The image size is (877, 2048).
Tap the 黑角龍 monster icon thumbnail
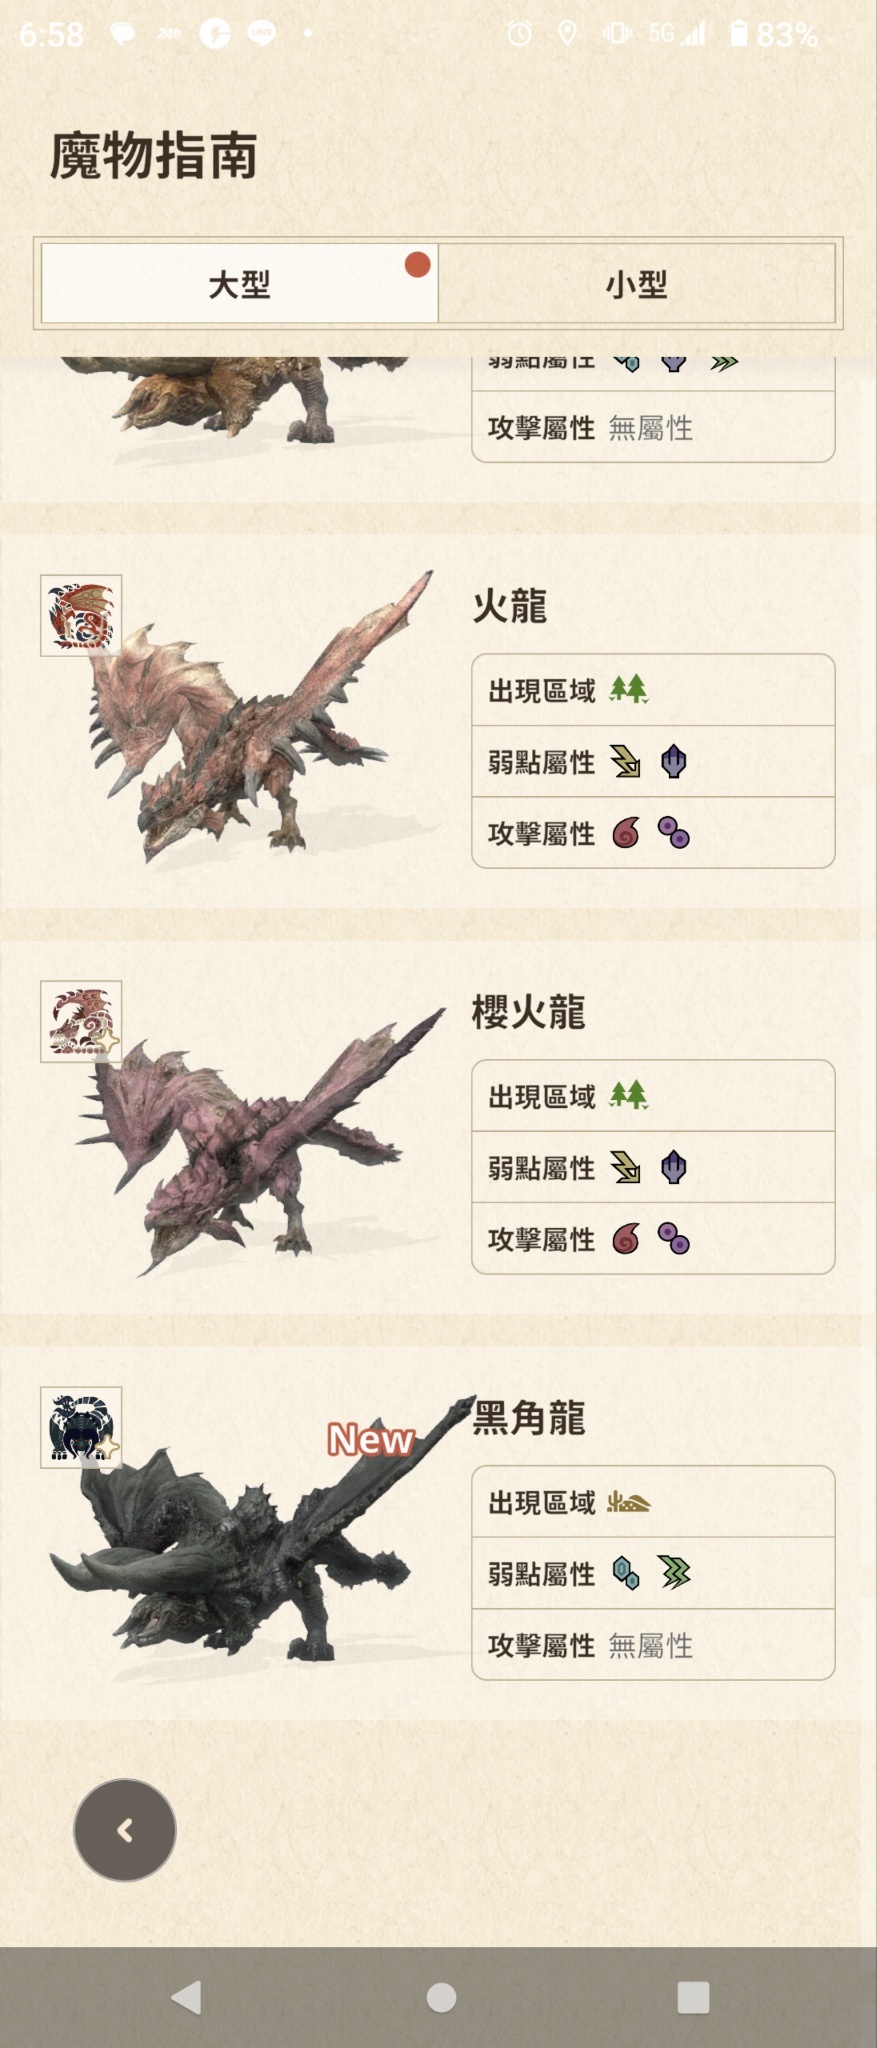point(81,1428)
